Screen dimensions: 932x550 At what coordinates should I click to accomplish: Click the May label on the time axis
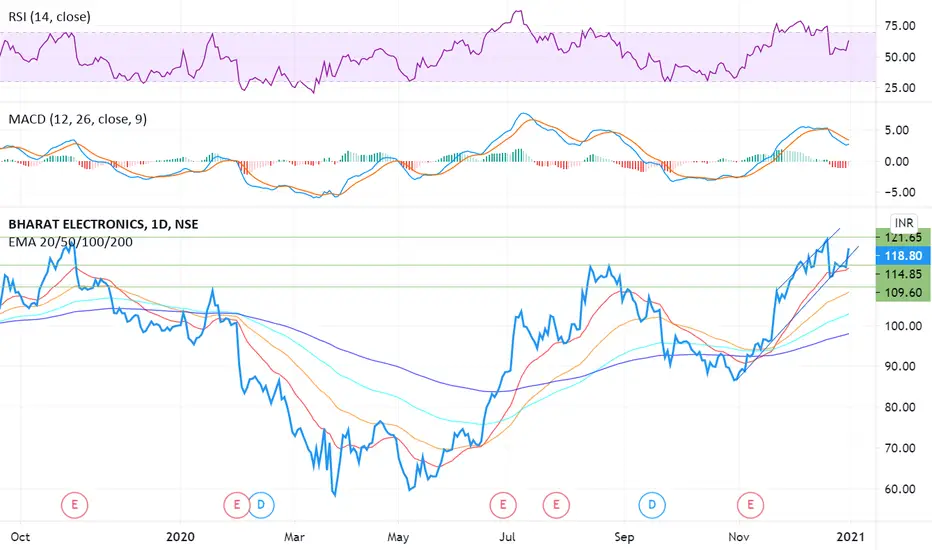[398, 537]
